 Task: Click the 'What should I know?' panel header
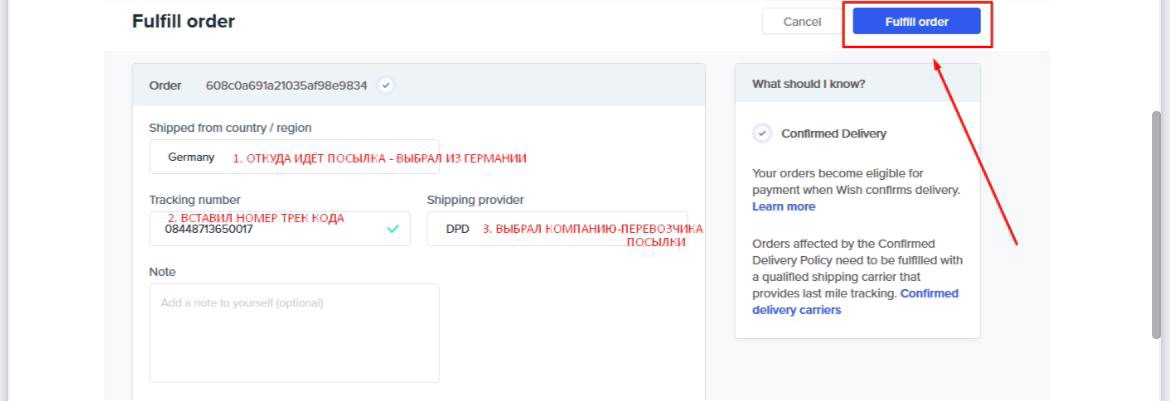(x=809, y=85)
